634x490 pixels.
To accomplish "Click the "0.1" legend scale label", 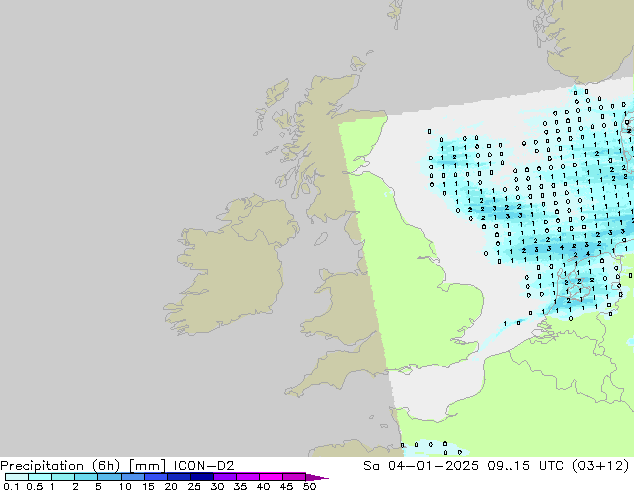I will pyautogui.click(x=11, y=486).
